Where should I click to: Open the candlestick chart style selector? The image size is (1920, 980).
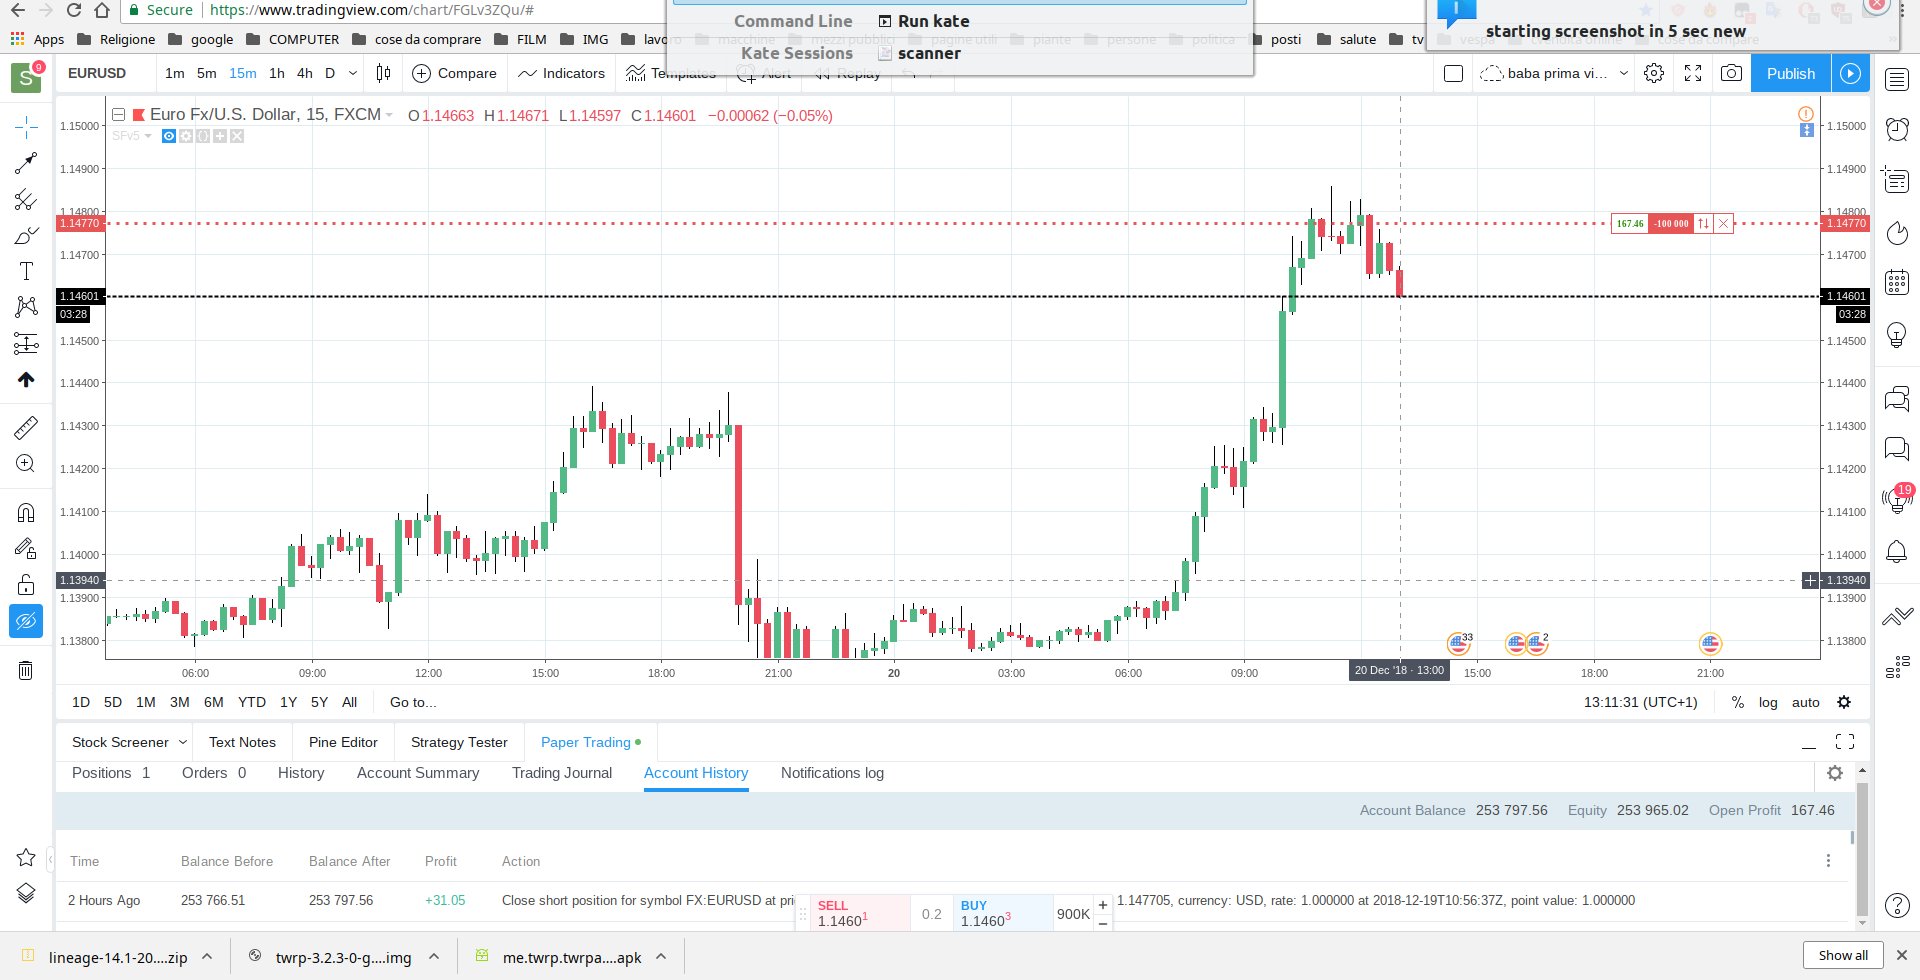[x=383, y=73]
